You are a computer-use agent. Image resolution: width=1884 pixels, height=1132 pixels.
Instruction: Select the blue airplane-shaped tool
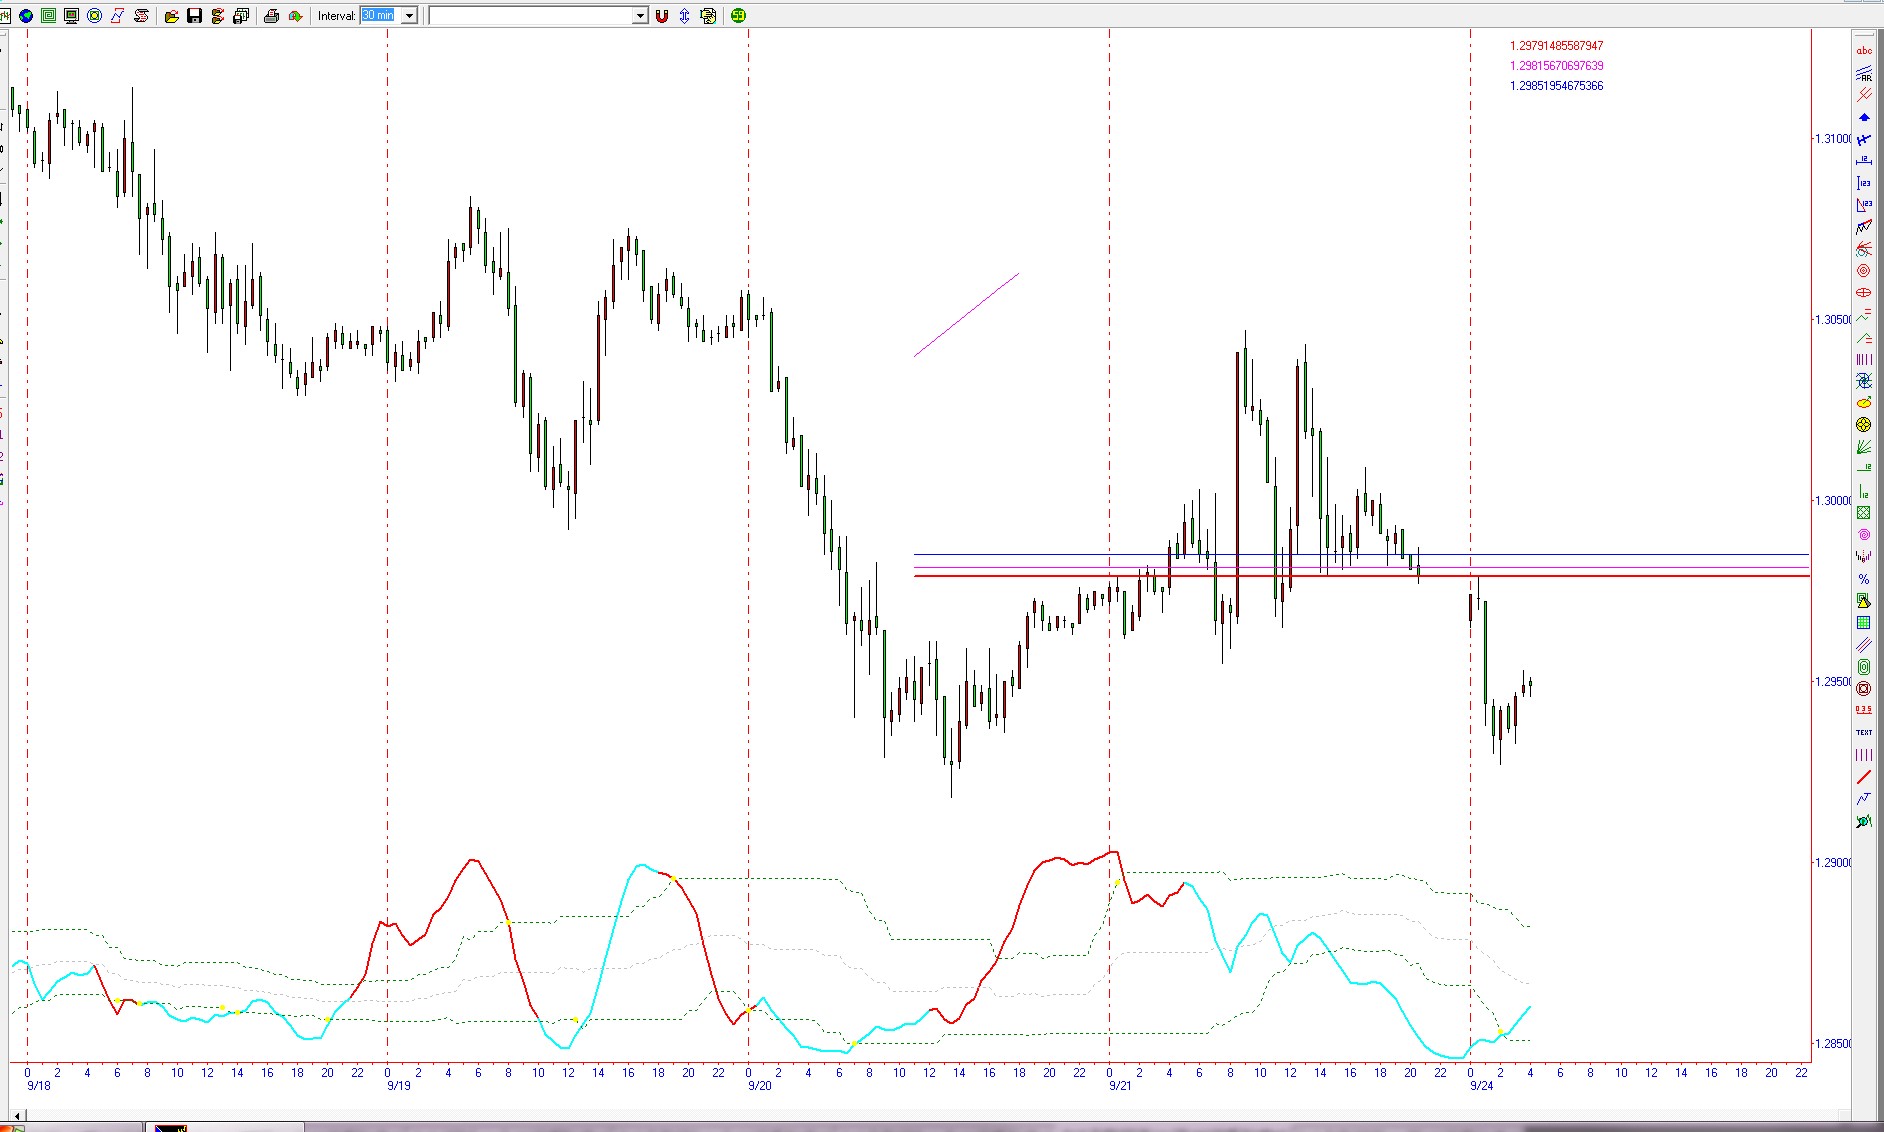point(1864,139)
